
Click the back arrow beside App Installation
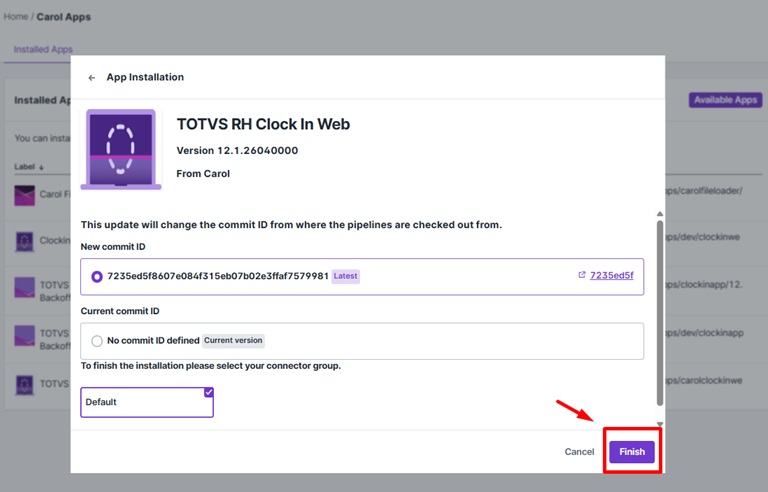tap(92, 77)
